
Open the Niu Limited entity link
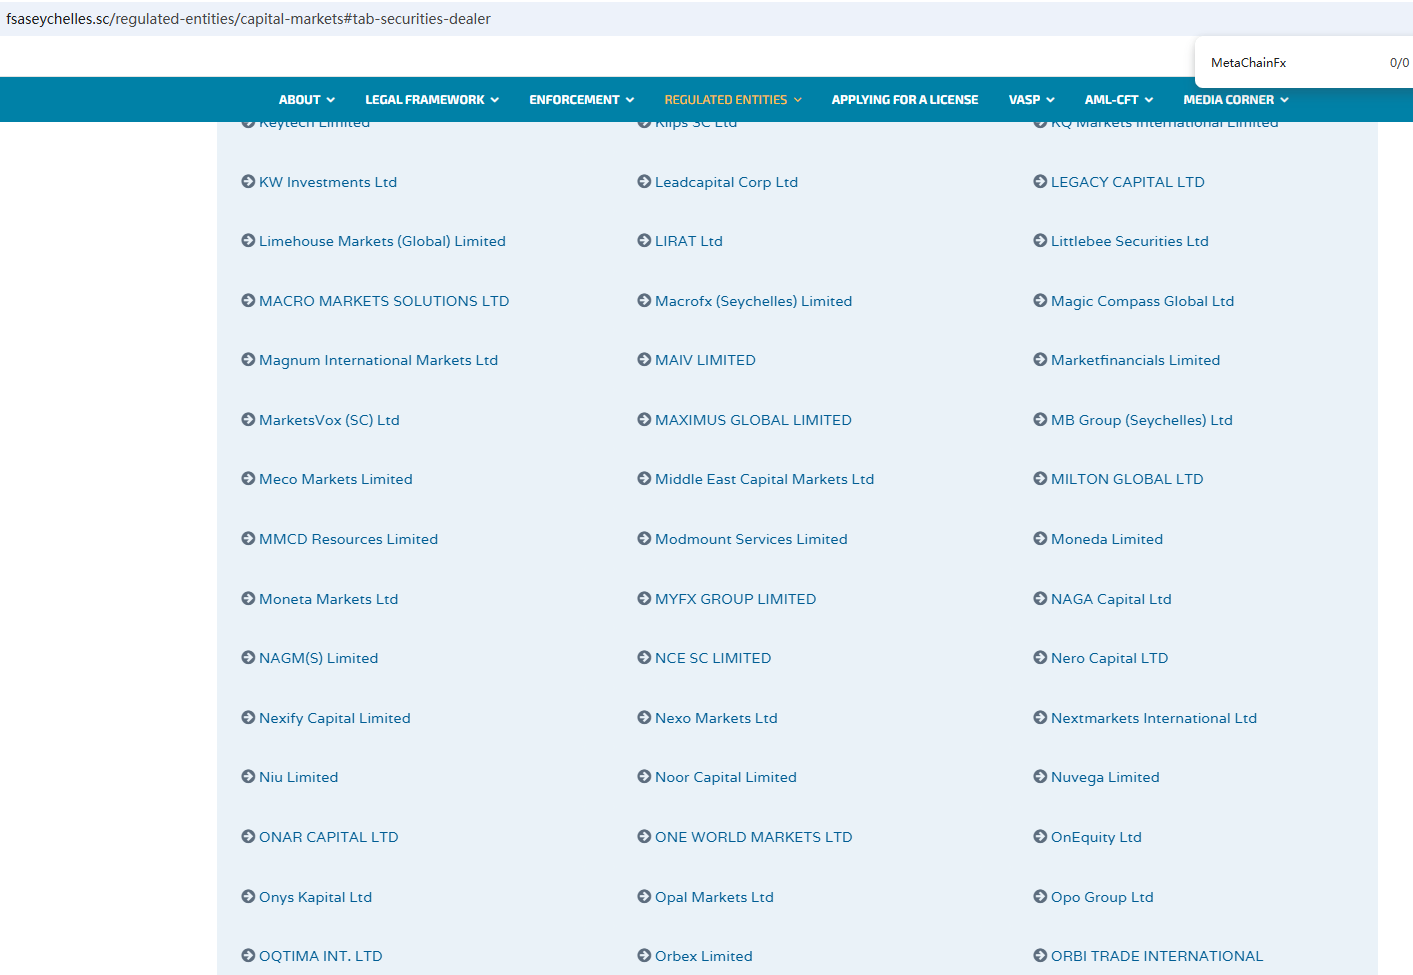tap(298, 777)
